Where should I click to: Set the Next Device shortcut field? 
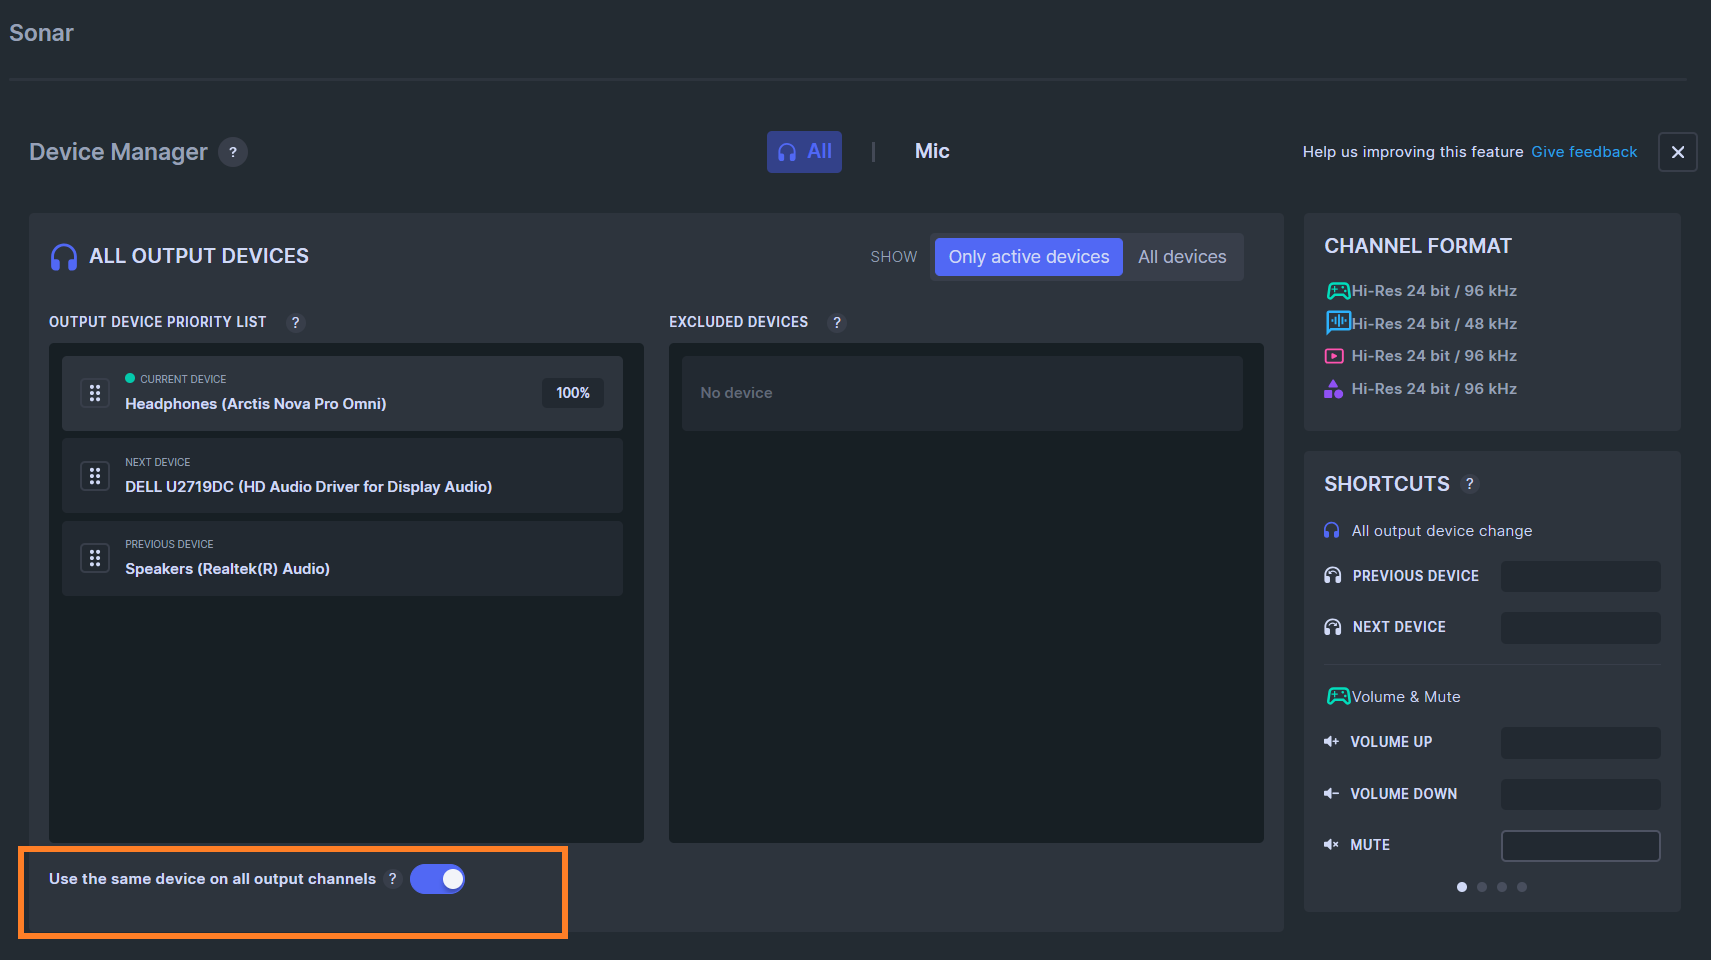click(x=1580, y=628)
